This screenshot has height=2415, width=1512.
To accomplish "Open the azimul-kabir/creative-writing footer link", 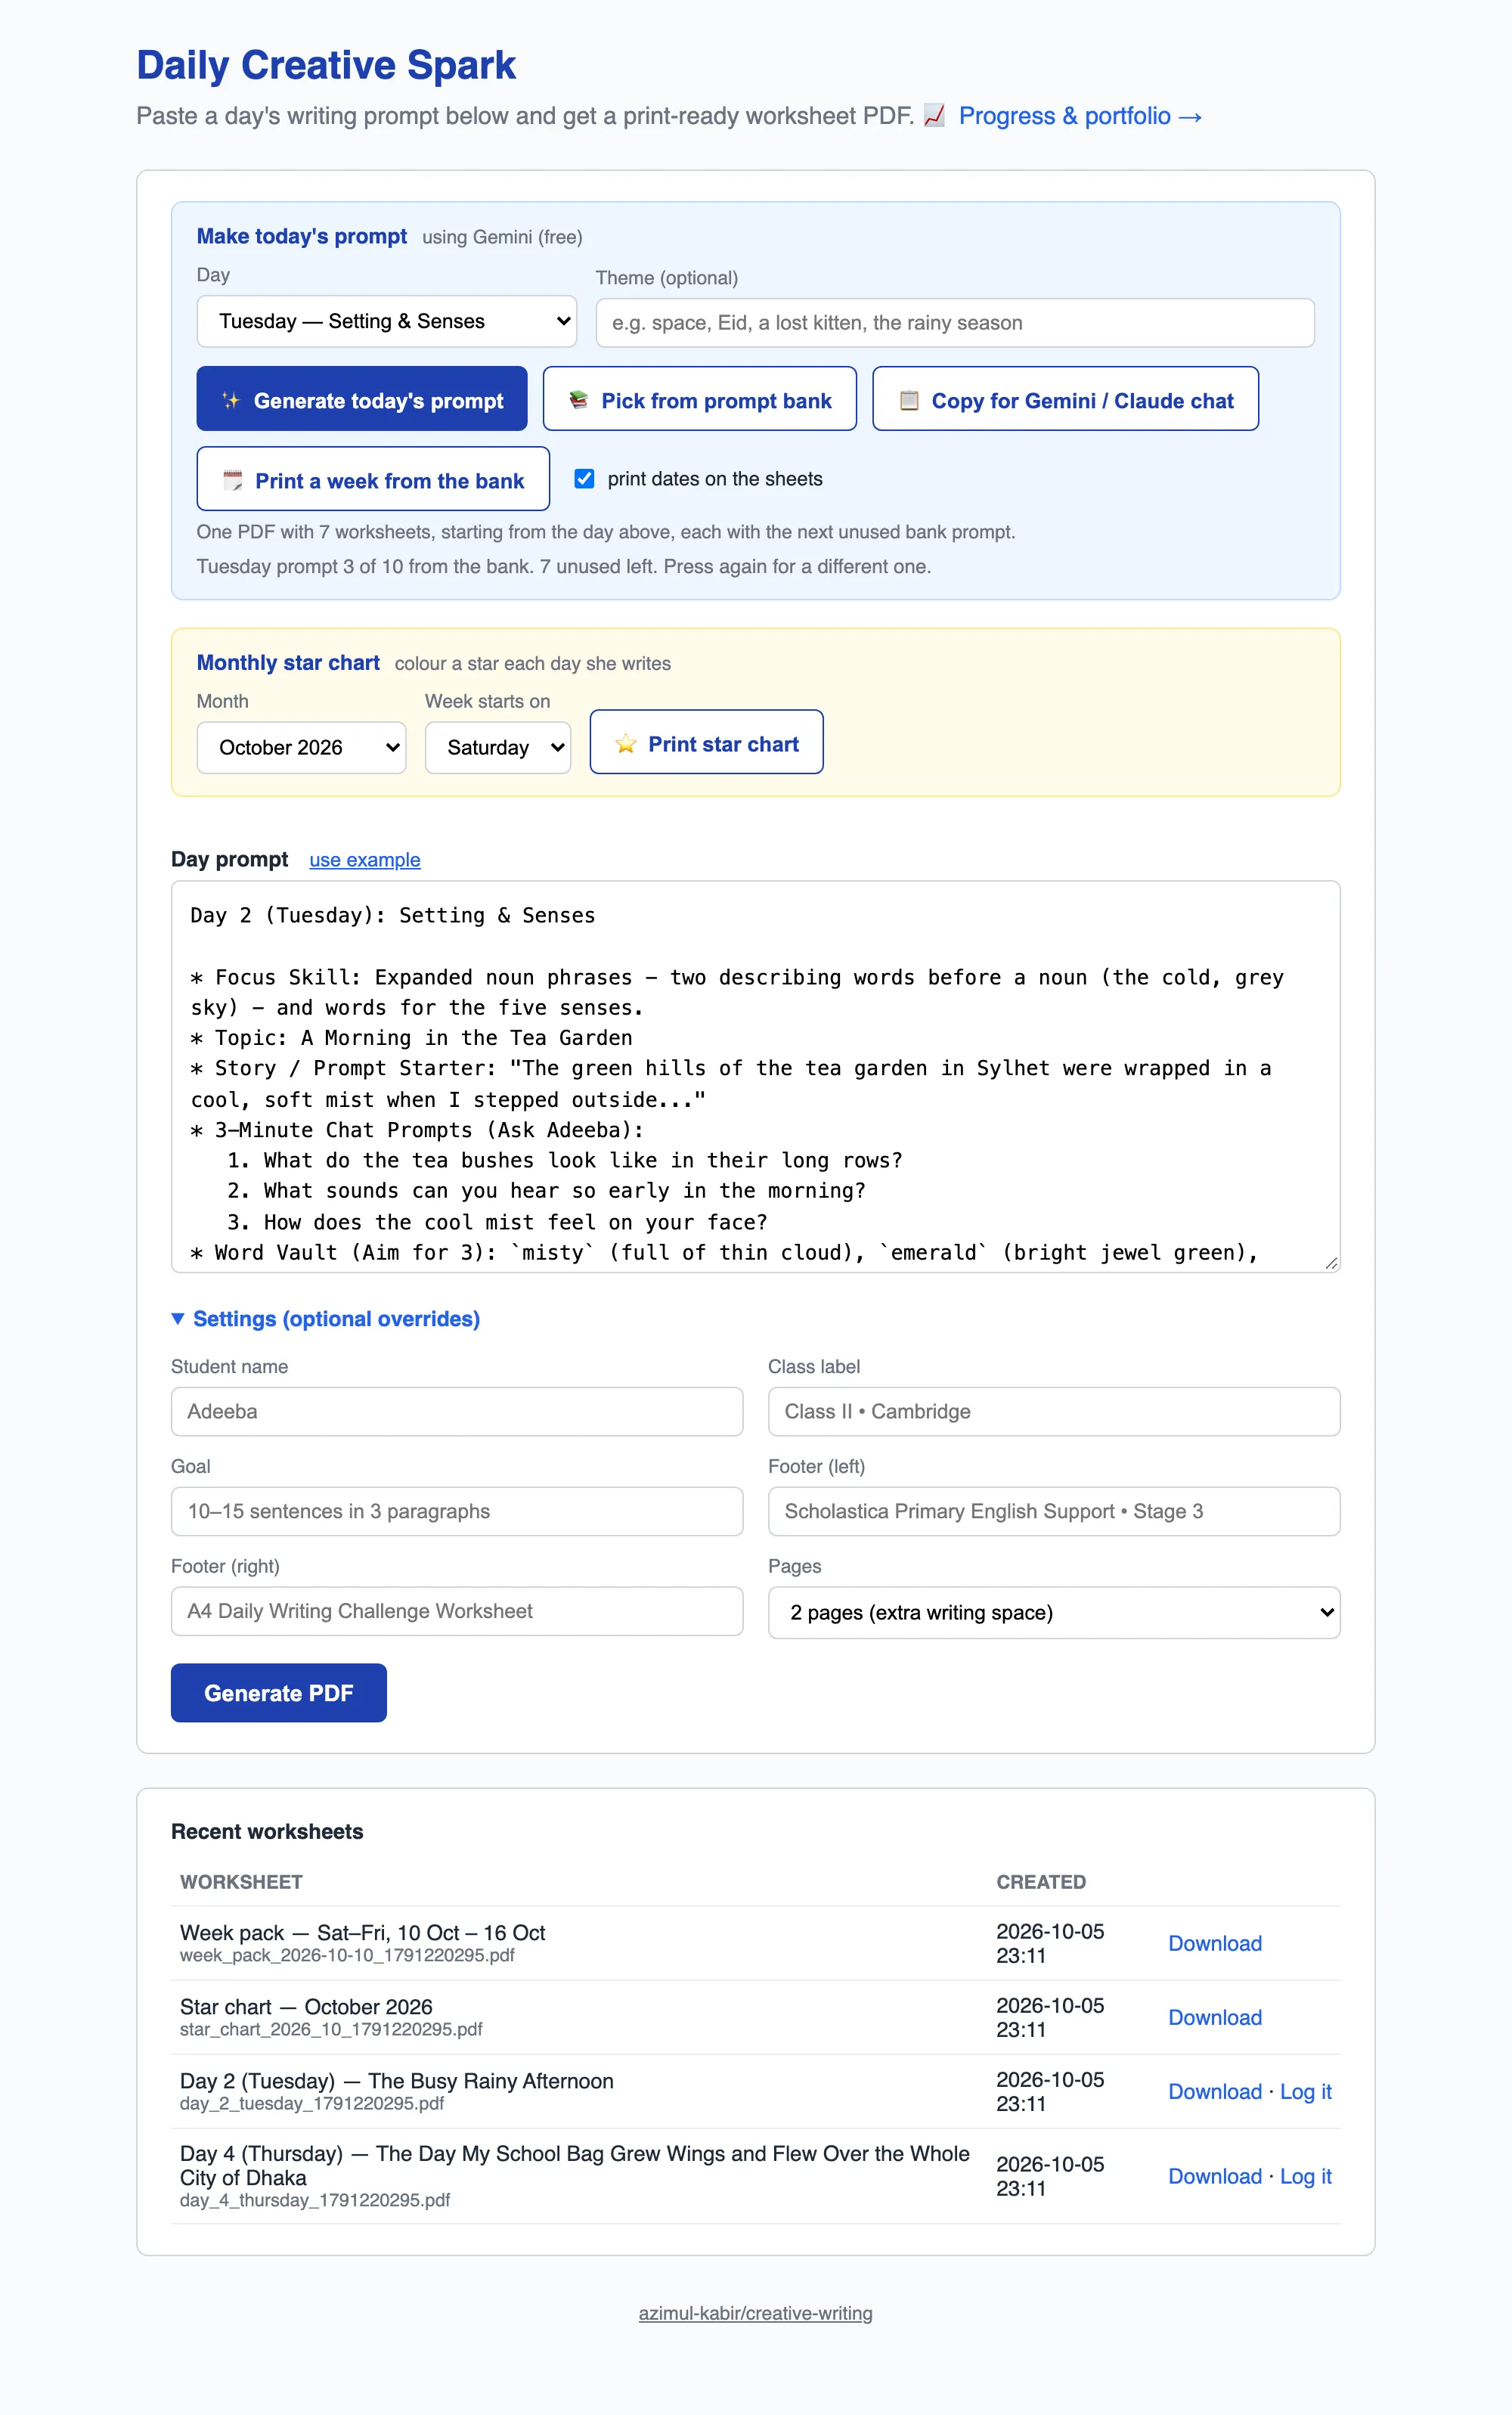I will (756, 2313).
